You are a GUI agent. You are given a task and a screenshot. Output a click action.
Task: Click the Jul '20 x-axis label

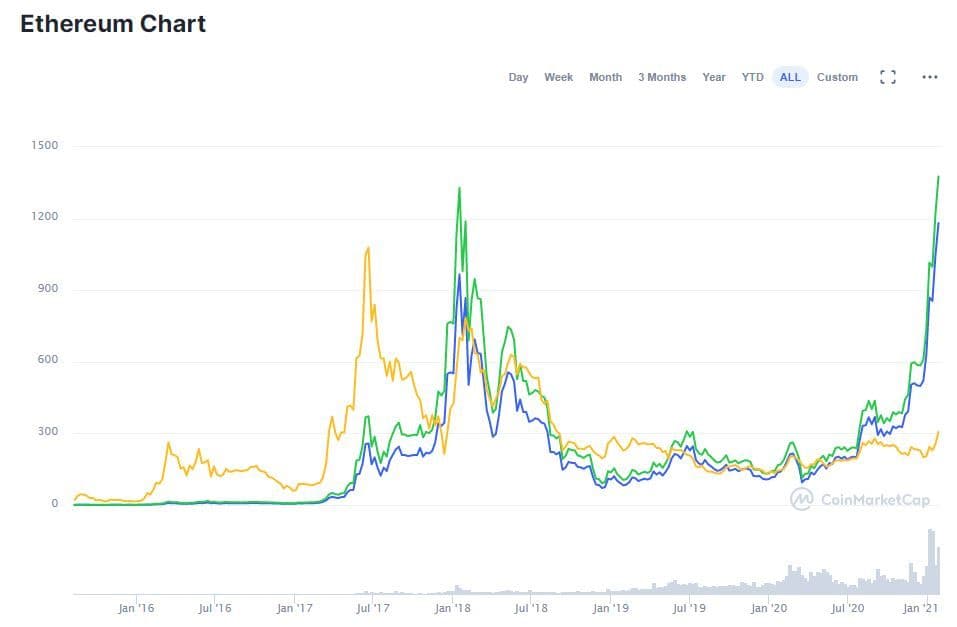point(848,607)
